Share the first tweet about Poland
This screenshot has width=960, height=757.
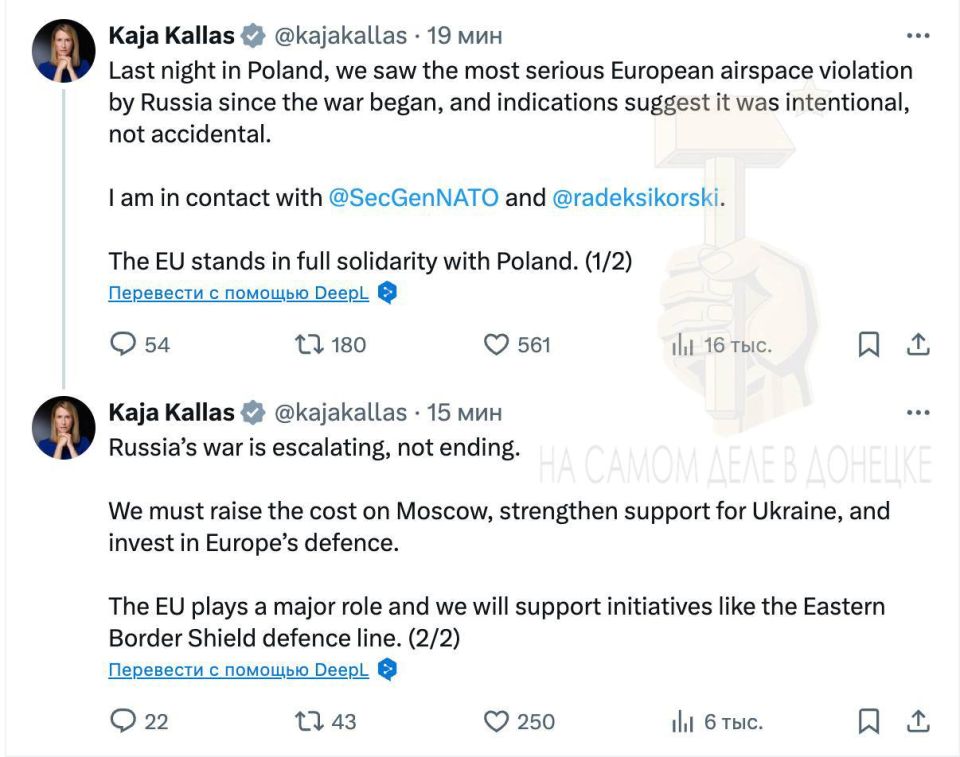(918, 345)
